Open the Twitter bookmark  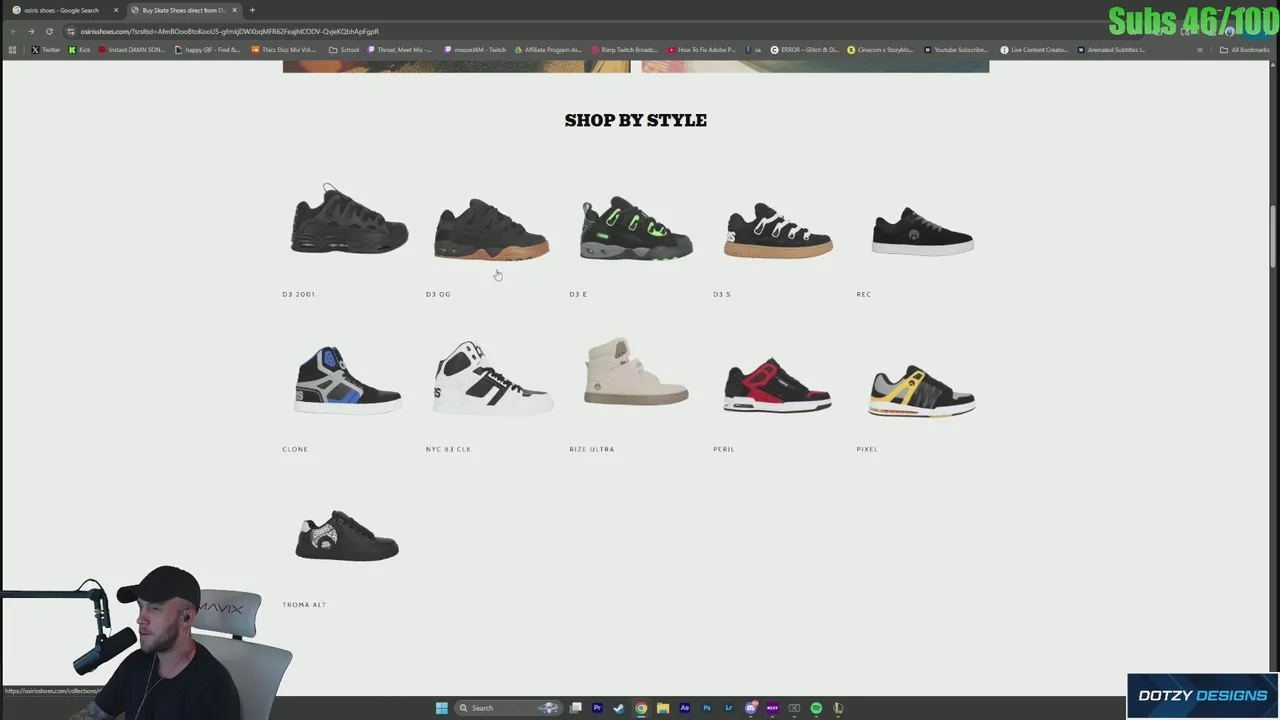(45, 49)
